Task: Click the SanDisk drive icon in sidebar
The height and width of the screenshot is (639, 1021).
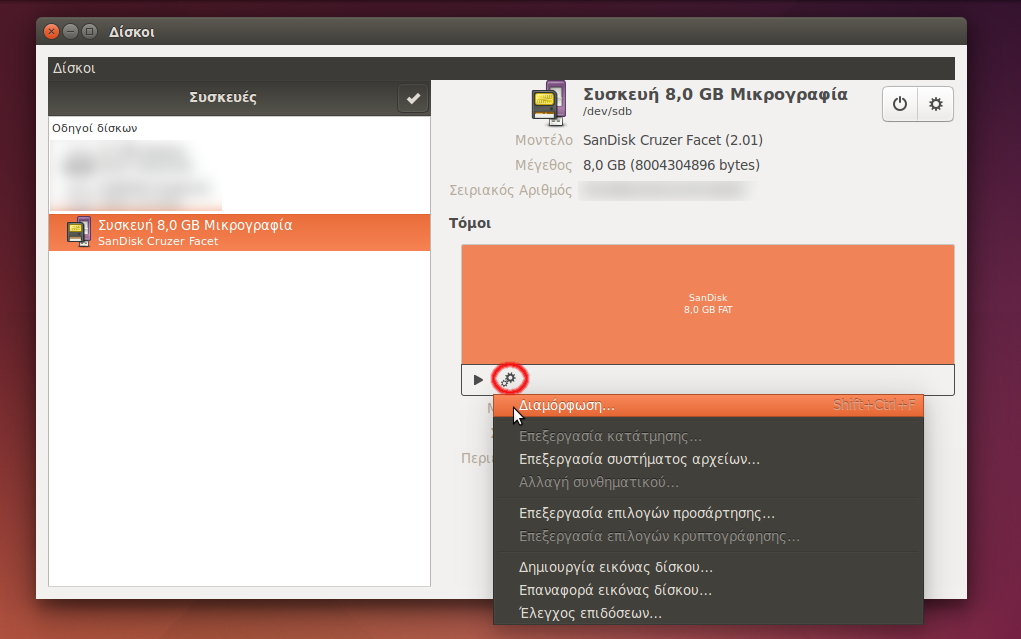Action: tap(78, 231)
